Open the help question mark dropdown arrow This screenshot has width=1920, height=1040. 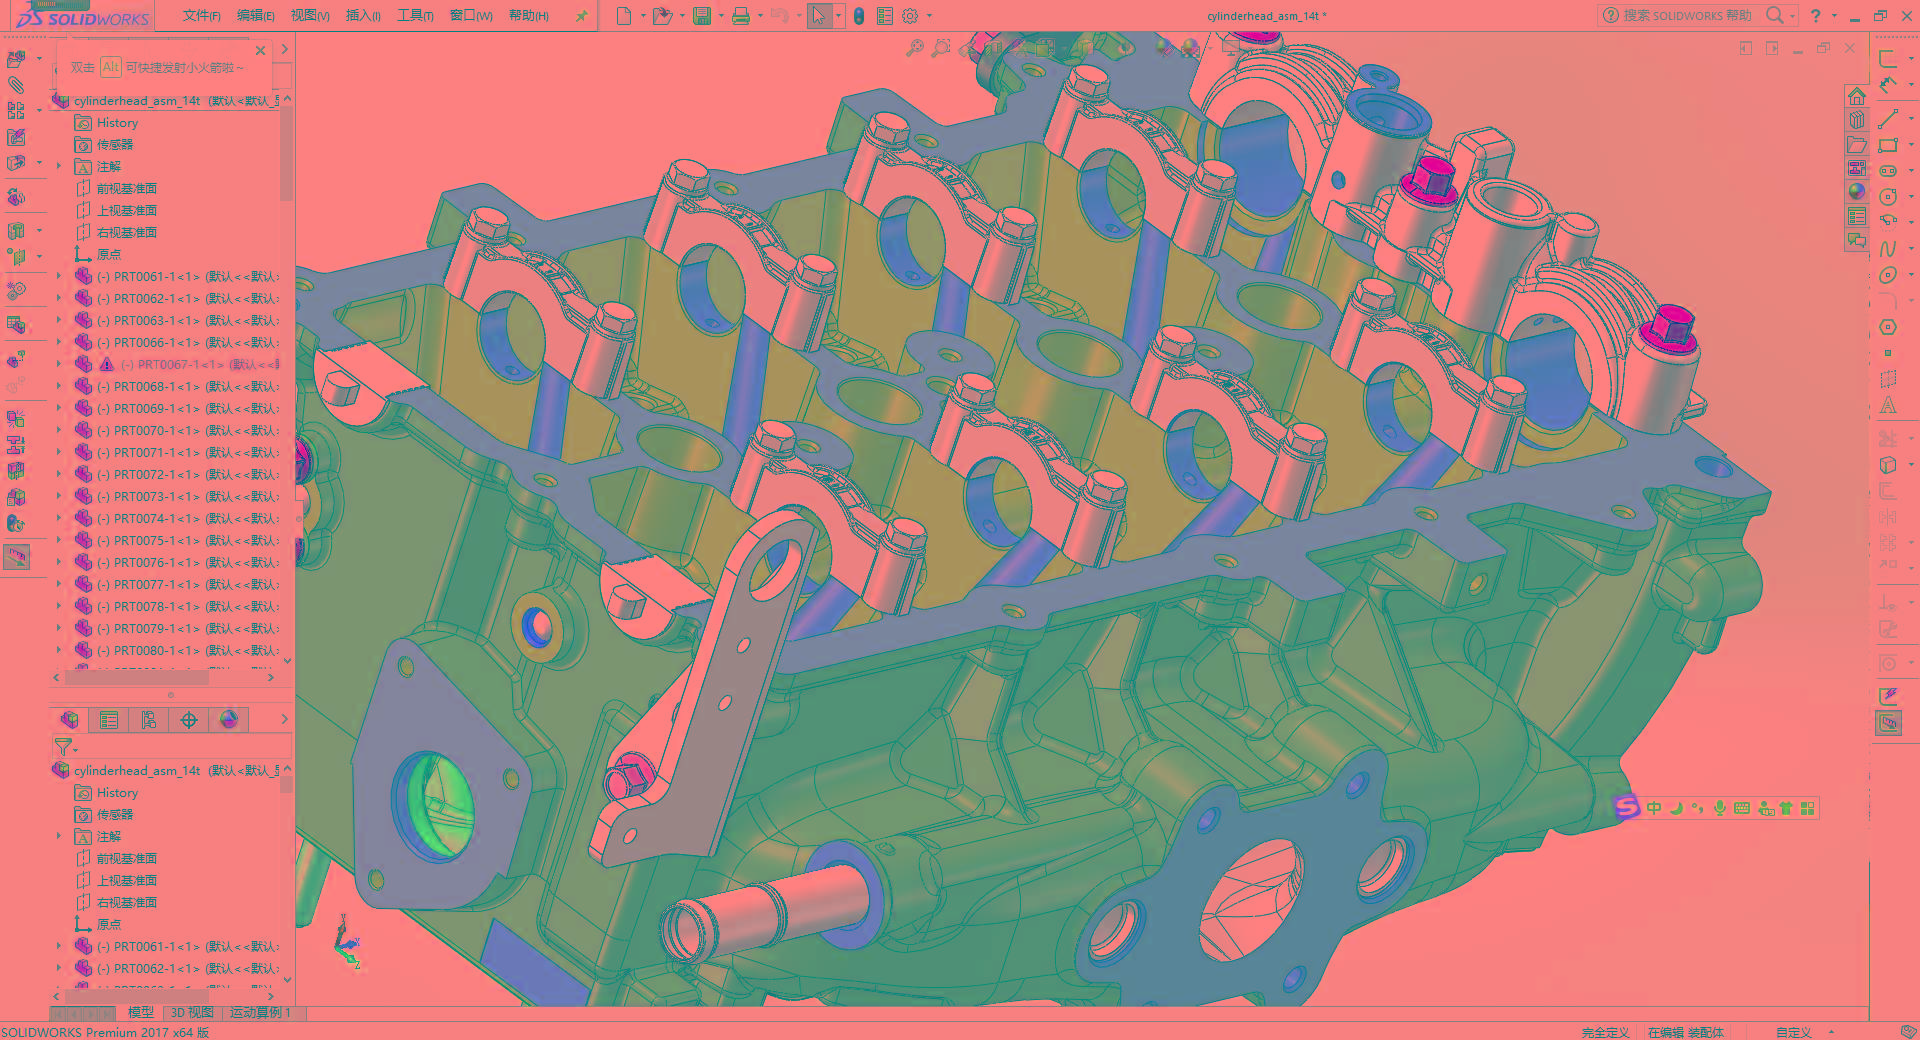(x=1834, y=16)
